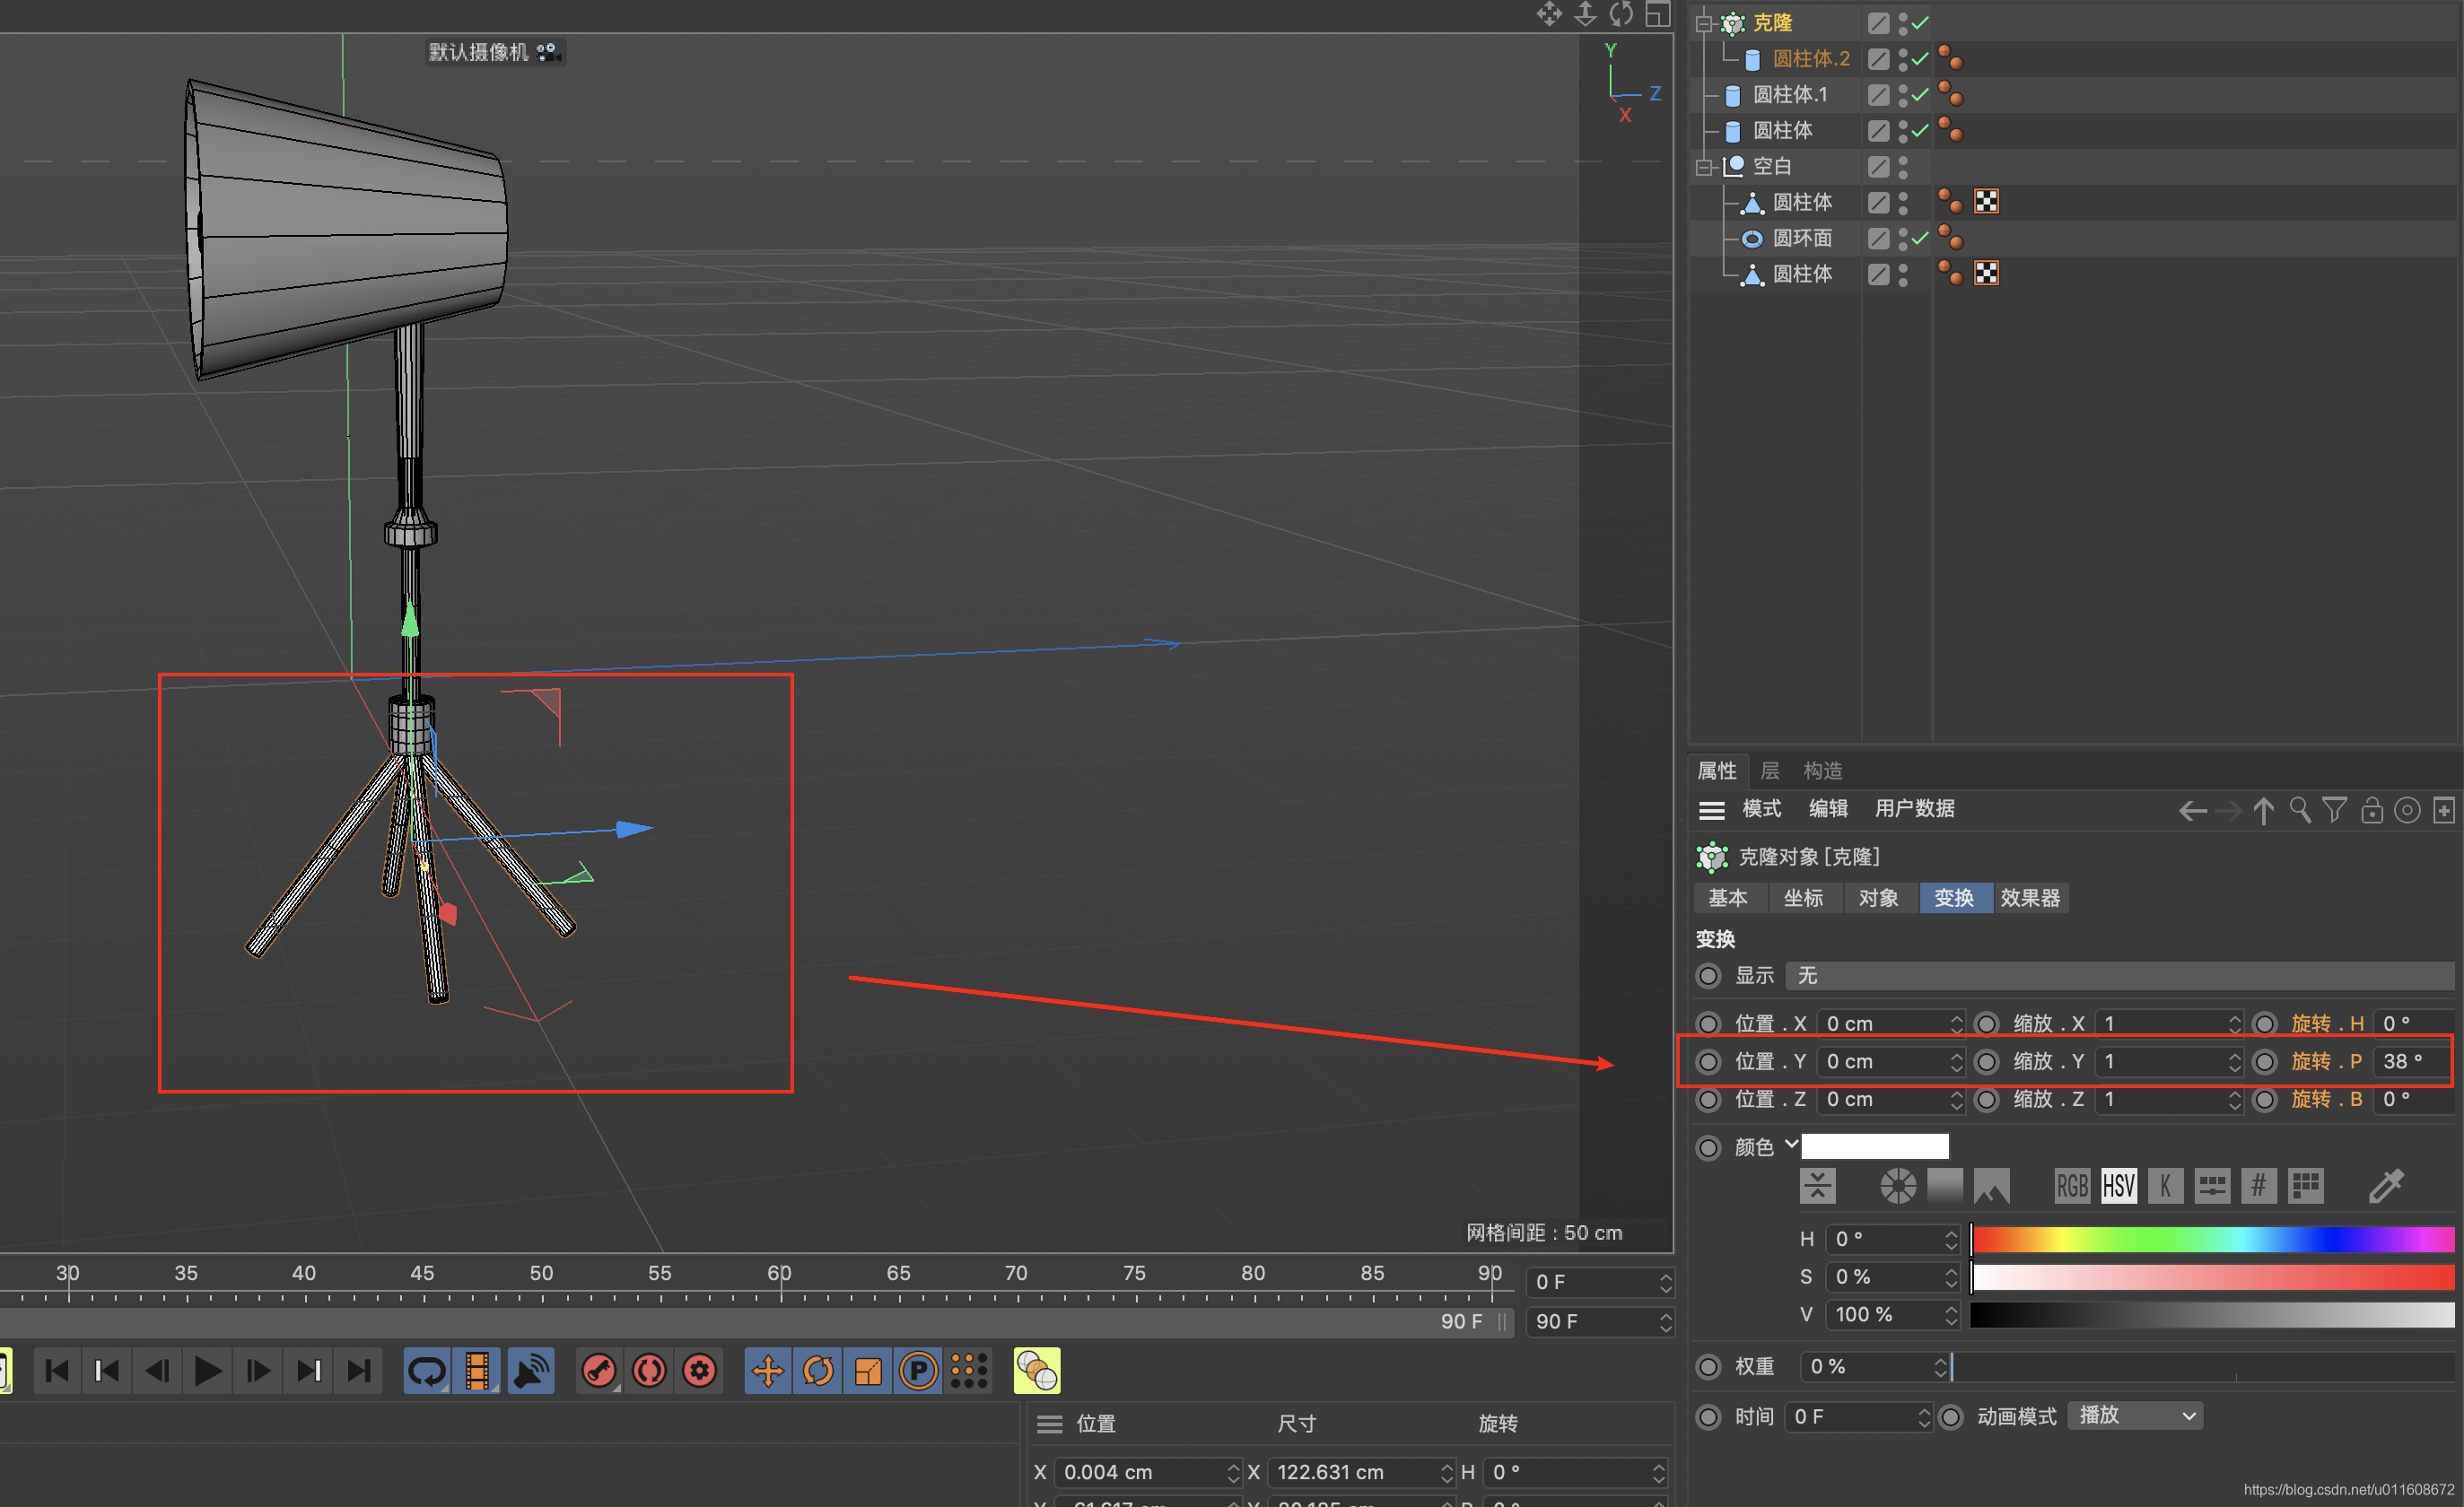Toggle checkmark of 圆柱体.1 object
The image size is (2464, 1507).
pyautogui.click(x=1919, y=95)
